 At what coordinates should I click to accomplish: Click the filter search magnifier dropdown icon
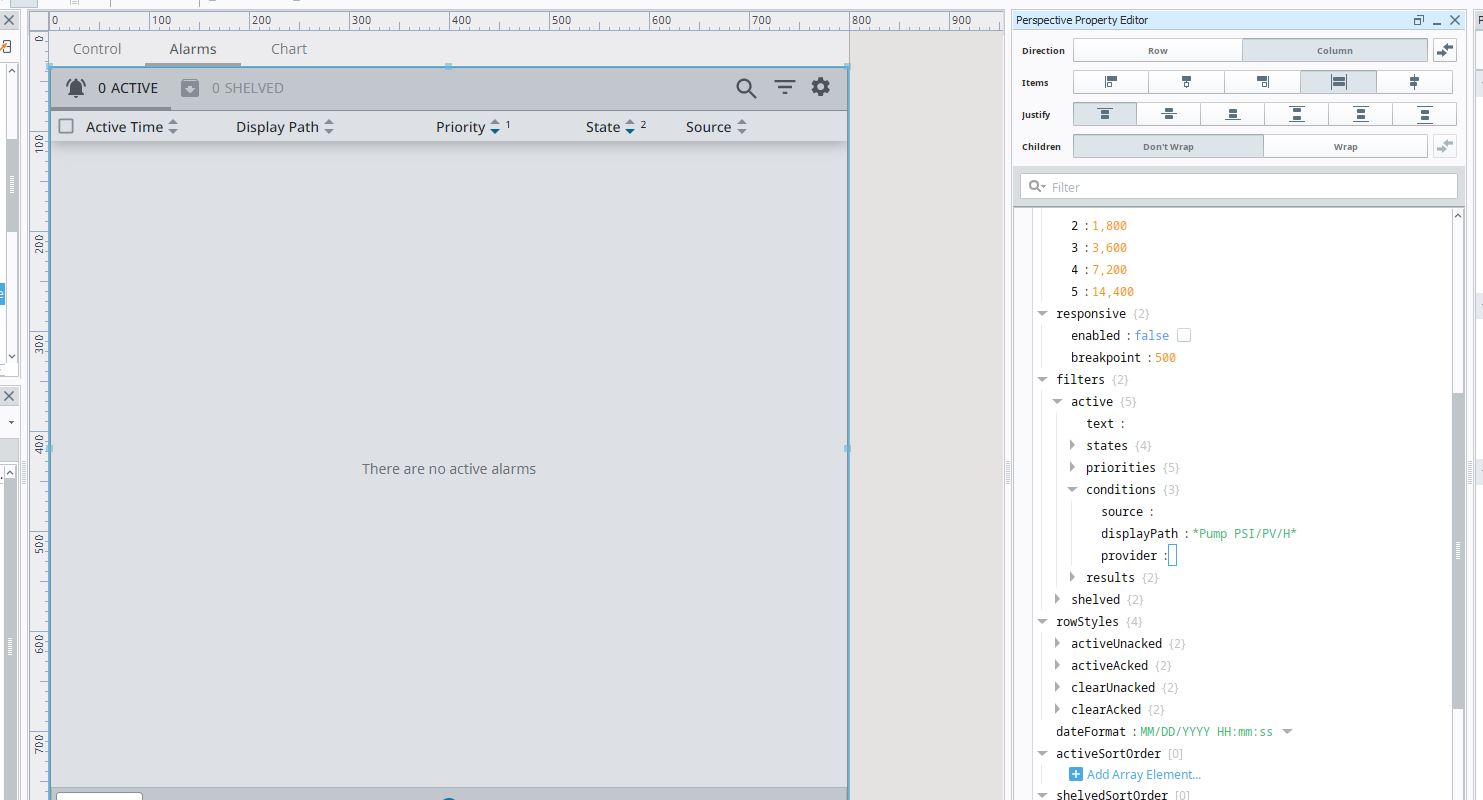coord(1037,187)
